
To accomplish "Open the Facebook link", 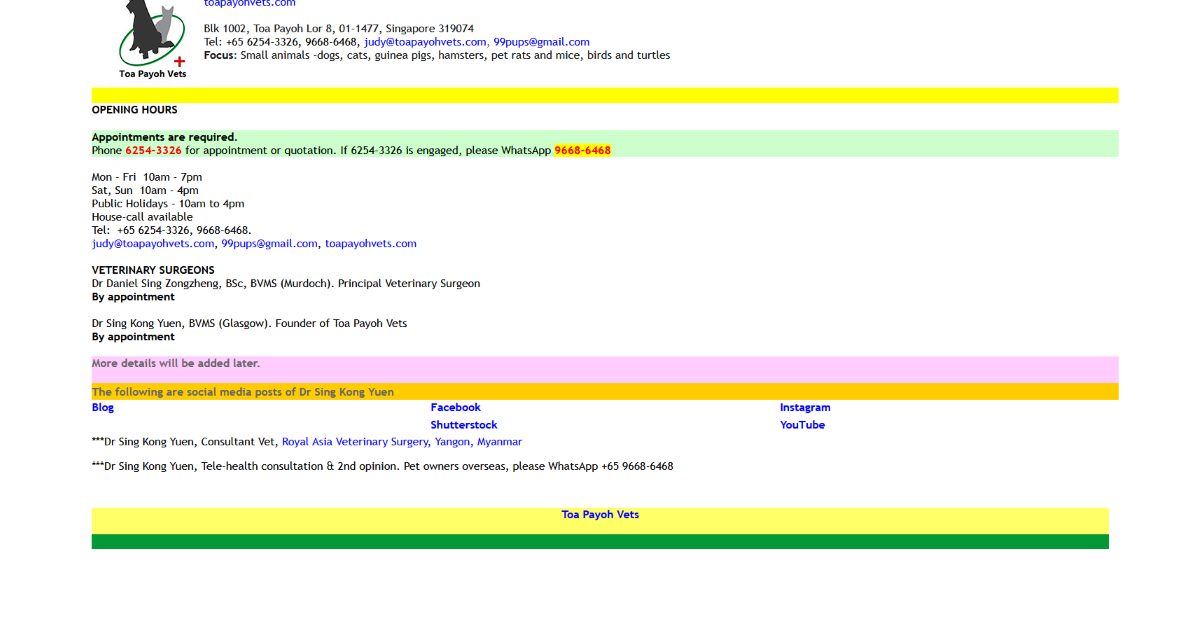I will pos(455,407).
